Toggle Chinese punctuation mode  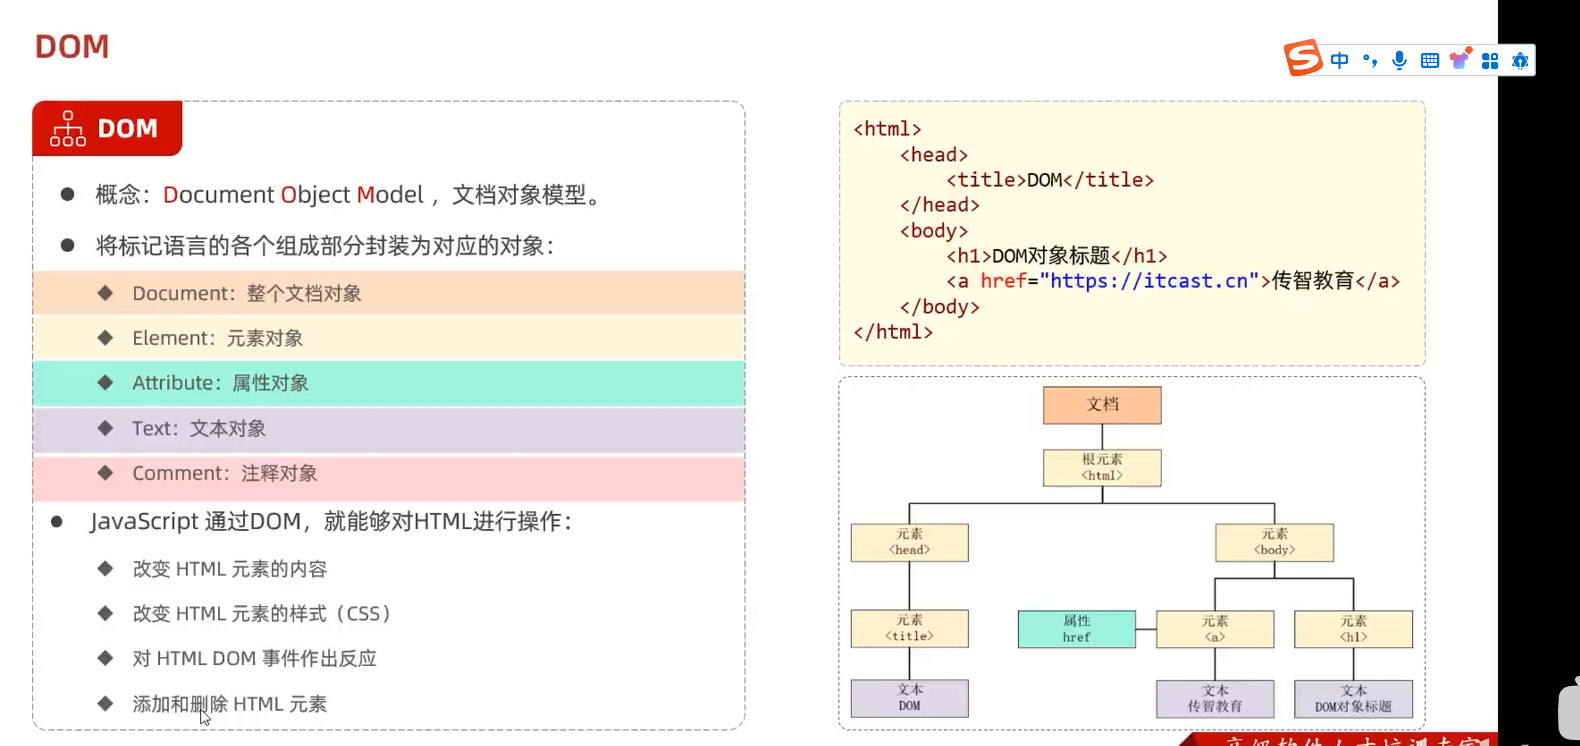pos(1370,61)
